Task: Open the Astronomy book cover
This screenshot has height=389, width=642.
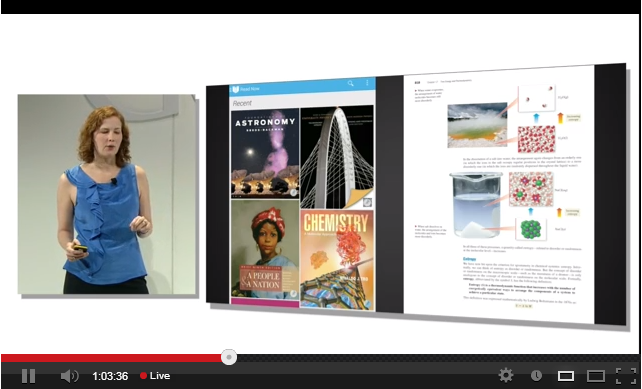Action: (265, 153)
